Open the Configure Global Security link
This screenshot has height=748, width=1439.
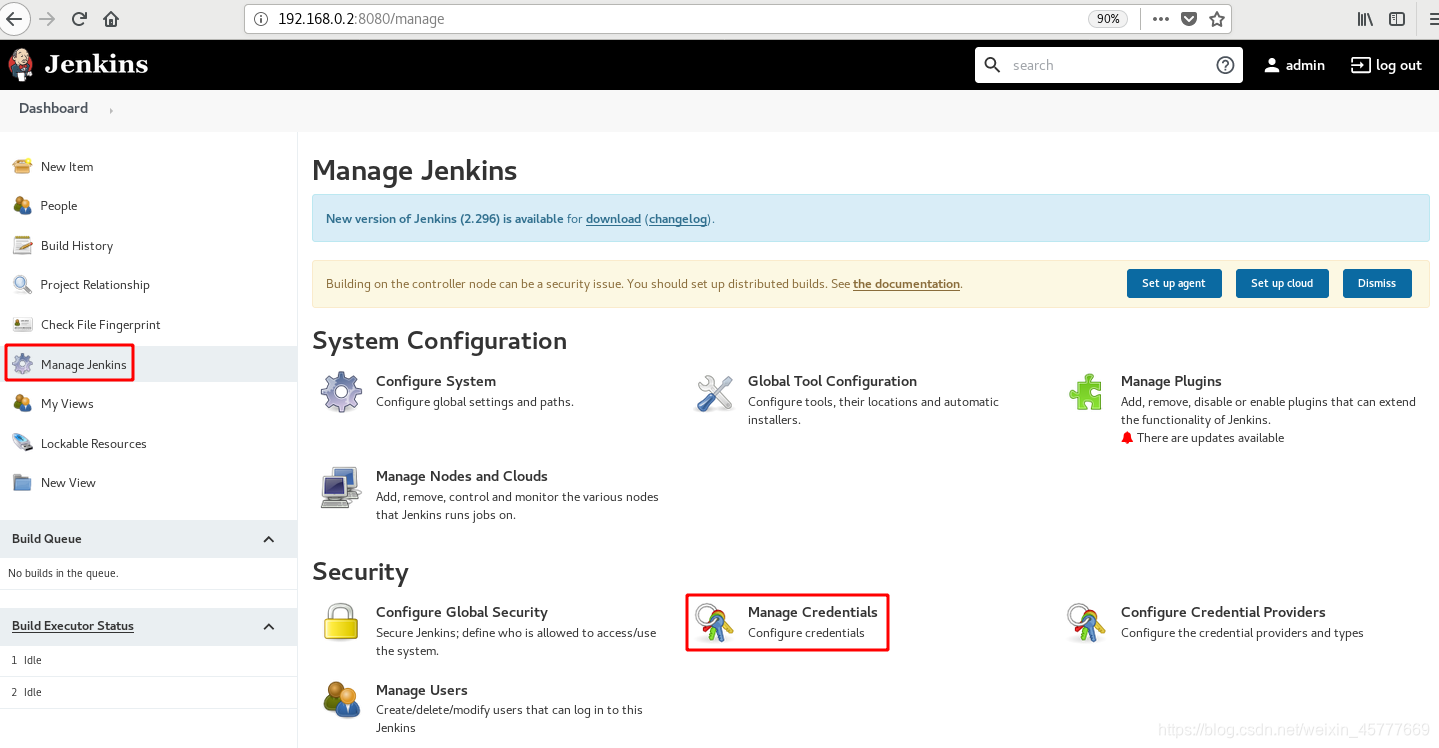[462, 612]
